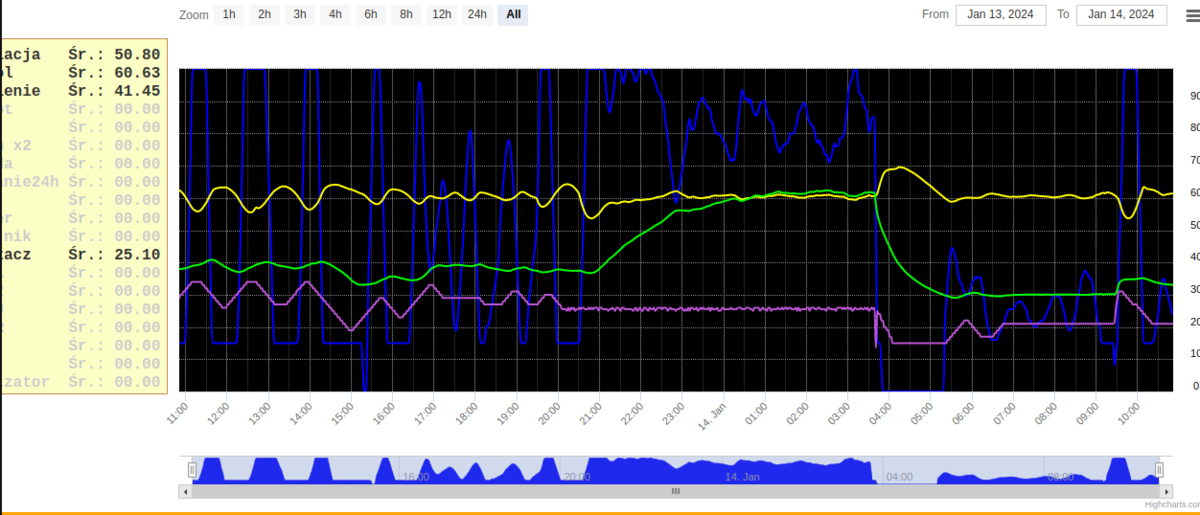Click the To date field Jan 14, 2024
This screenshot has width=1200, height=515.
pyautogui.click(x=1121, y=15)
